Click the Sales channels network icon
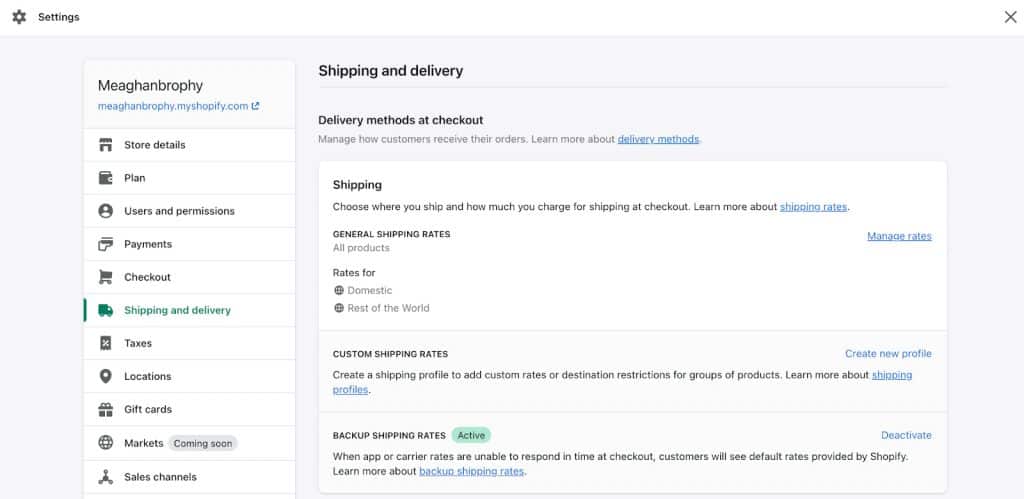 (x=105, y=477)
